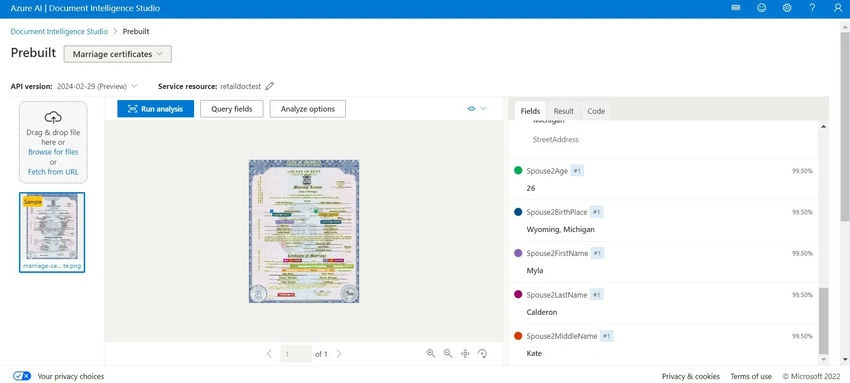Click the Azure AI Document Intelligence Studio title
Image resolution: width=850 pixels, height=383 pixels.
85,9
